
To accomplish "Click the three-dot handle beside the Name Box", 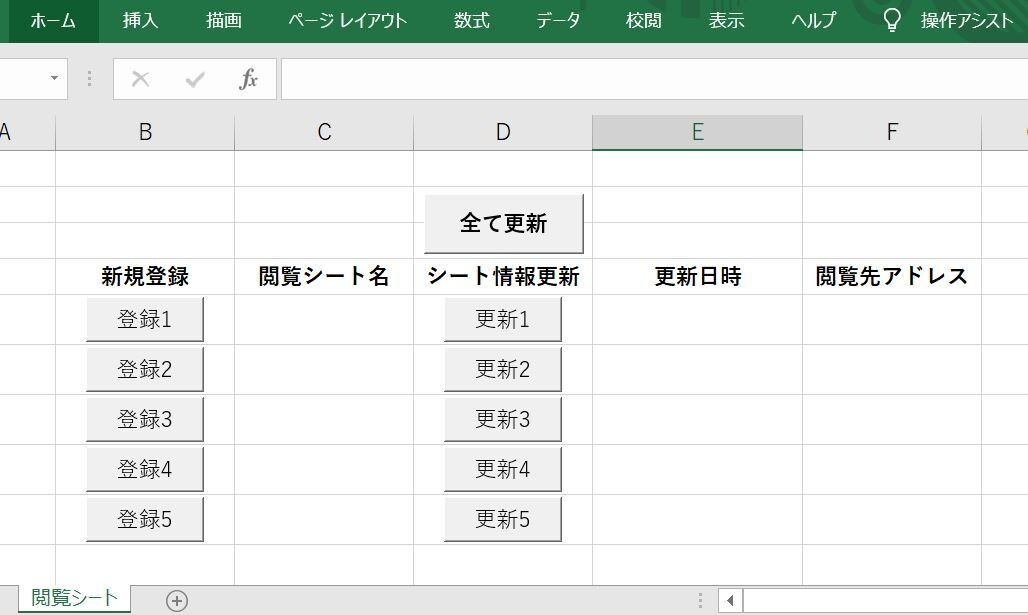I will [x=89, y=79].
